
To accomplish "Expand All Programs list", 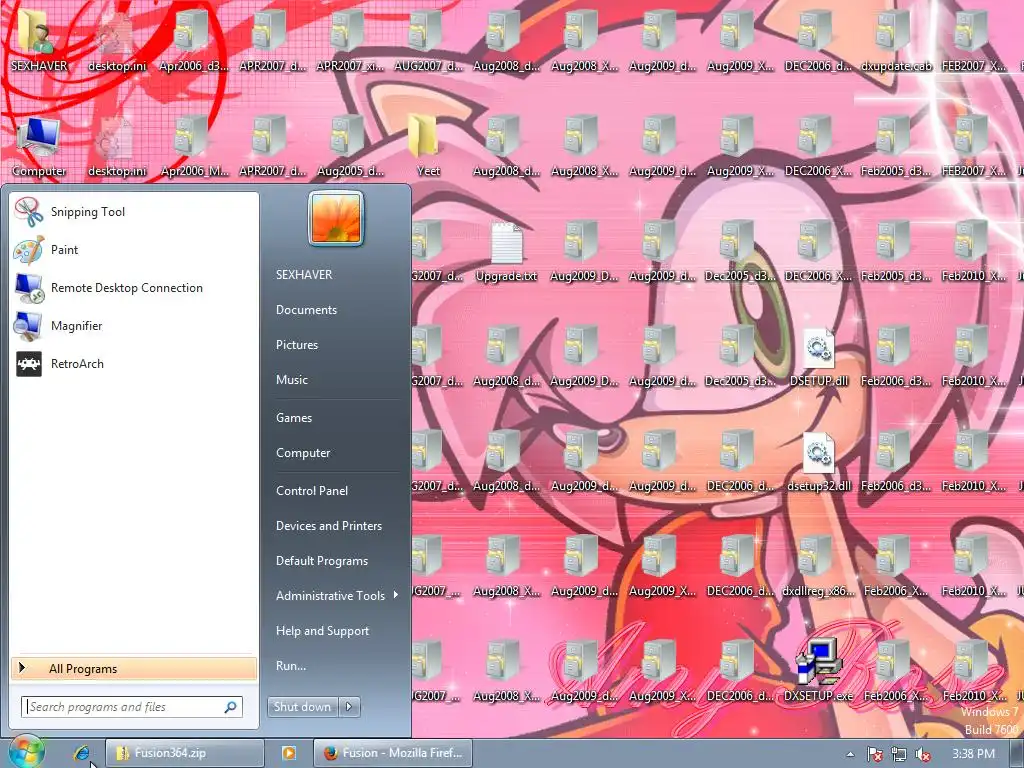I will [x=134, y=669].
